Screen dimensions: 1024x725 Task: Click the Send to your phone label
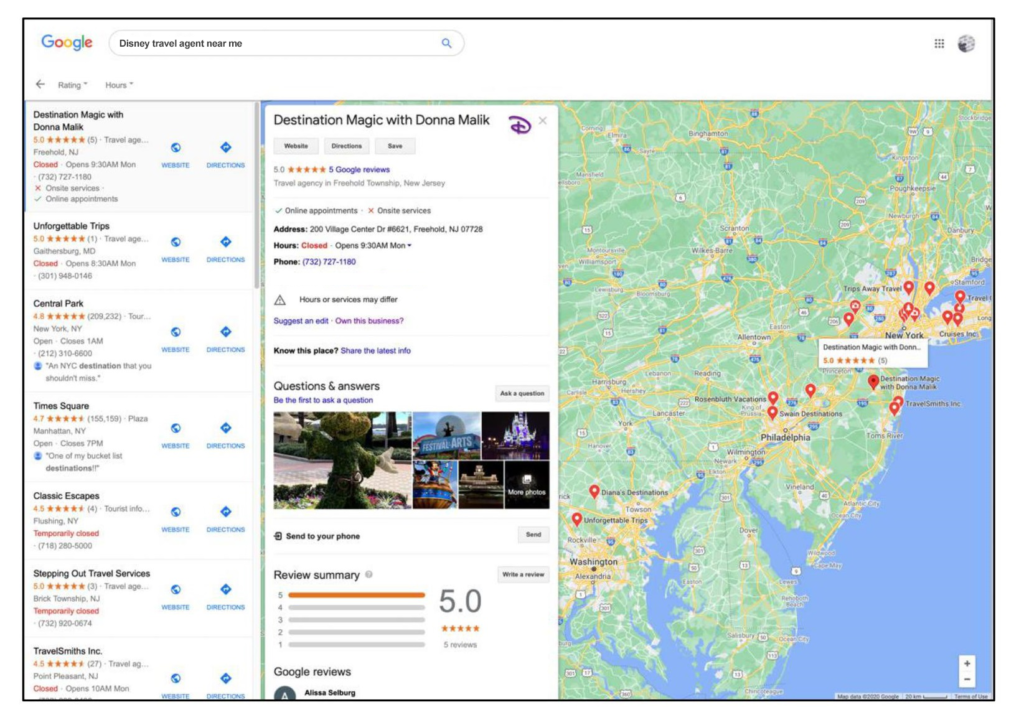[323, 536]
